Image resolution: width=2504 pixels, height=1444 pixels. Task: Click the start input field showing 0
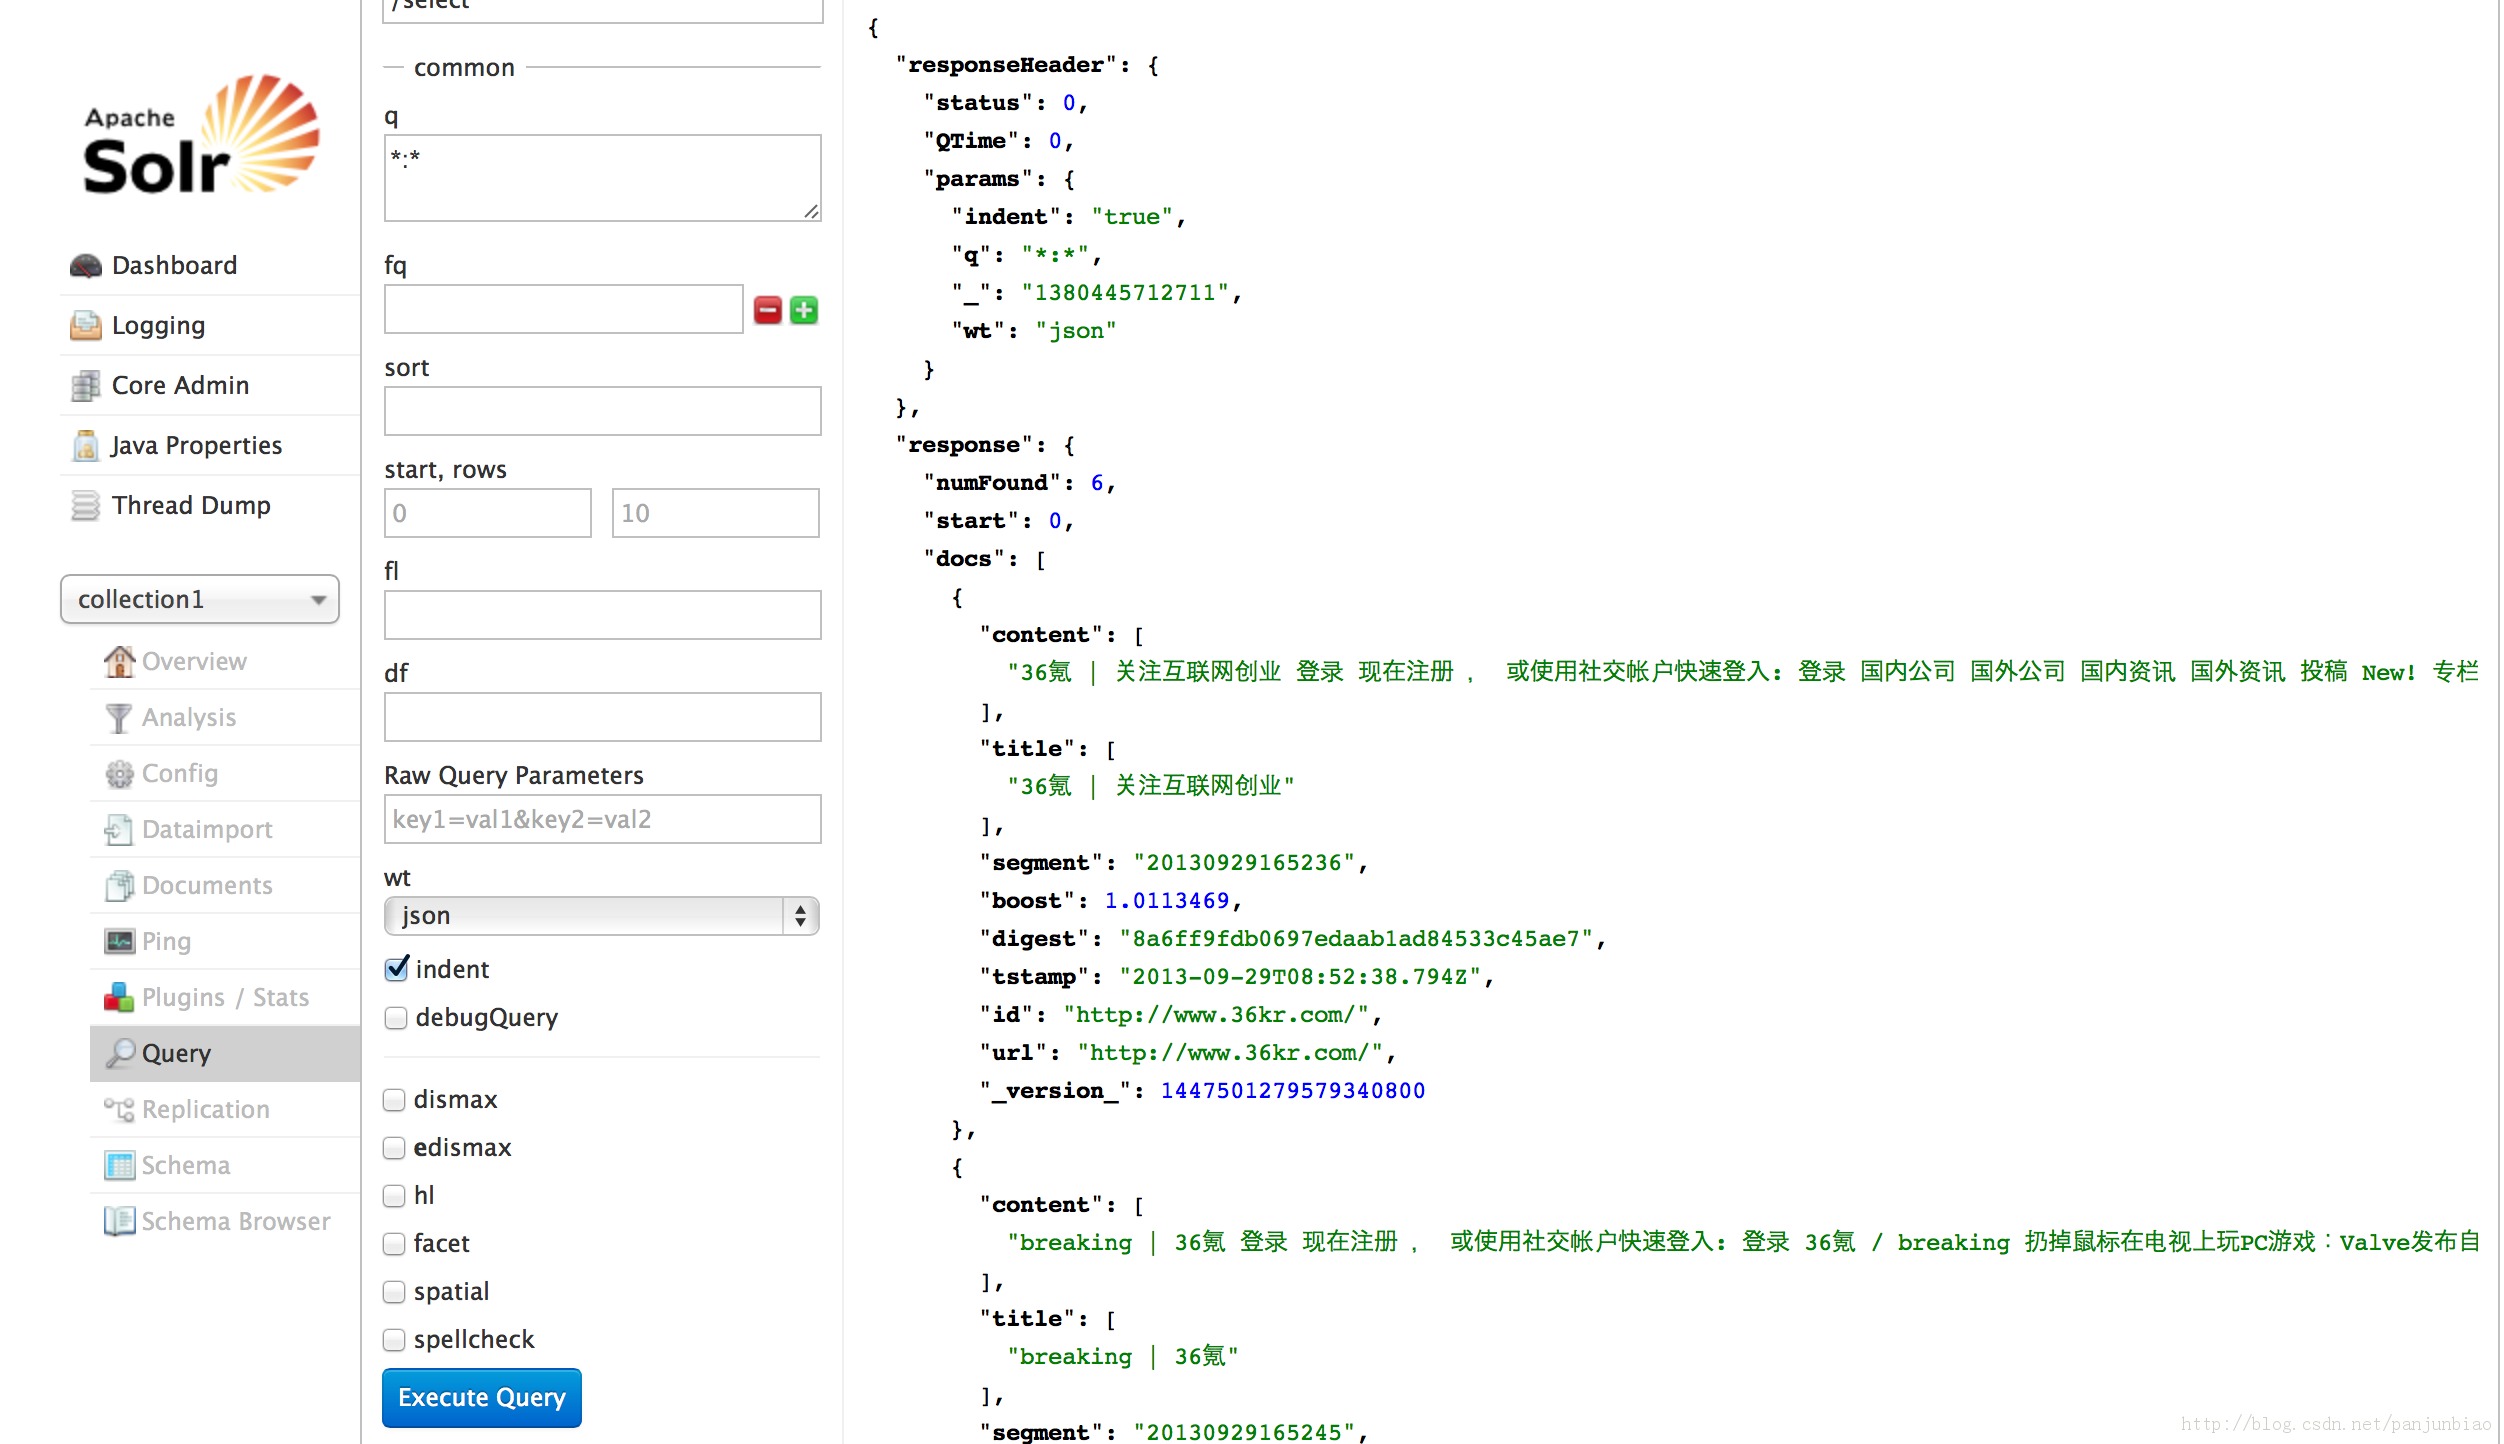point(488,513)
